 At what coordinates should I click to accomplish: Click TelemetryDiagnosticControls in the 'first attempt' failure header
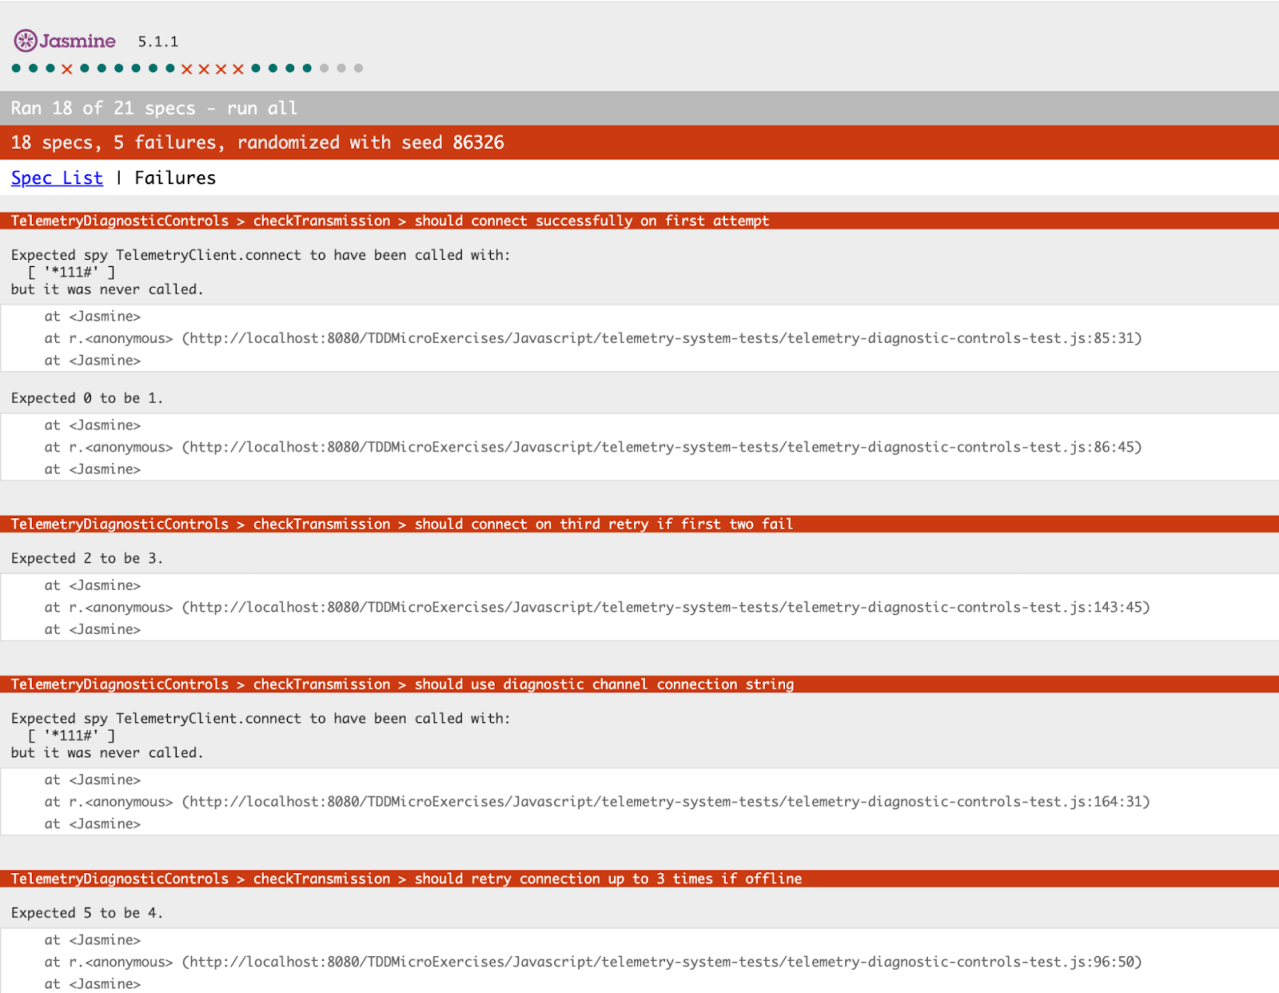[120, 221]
